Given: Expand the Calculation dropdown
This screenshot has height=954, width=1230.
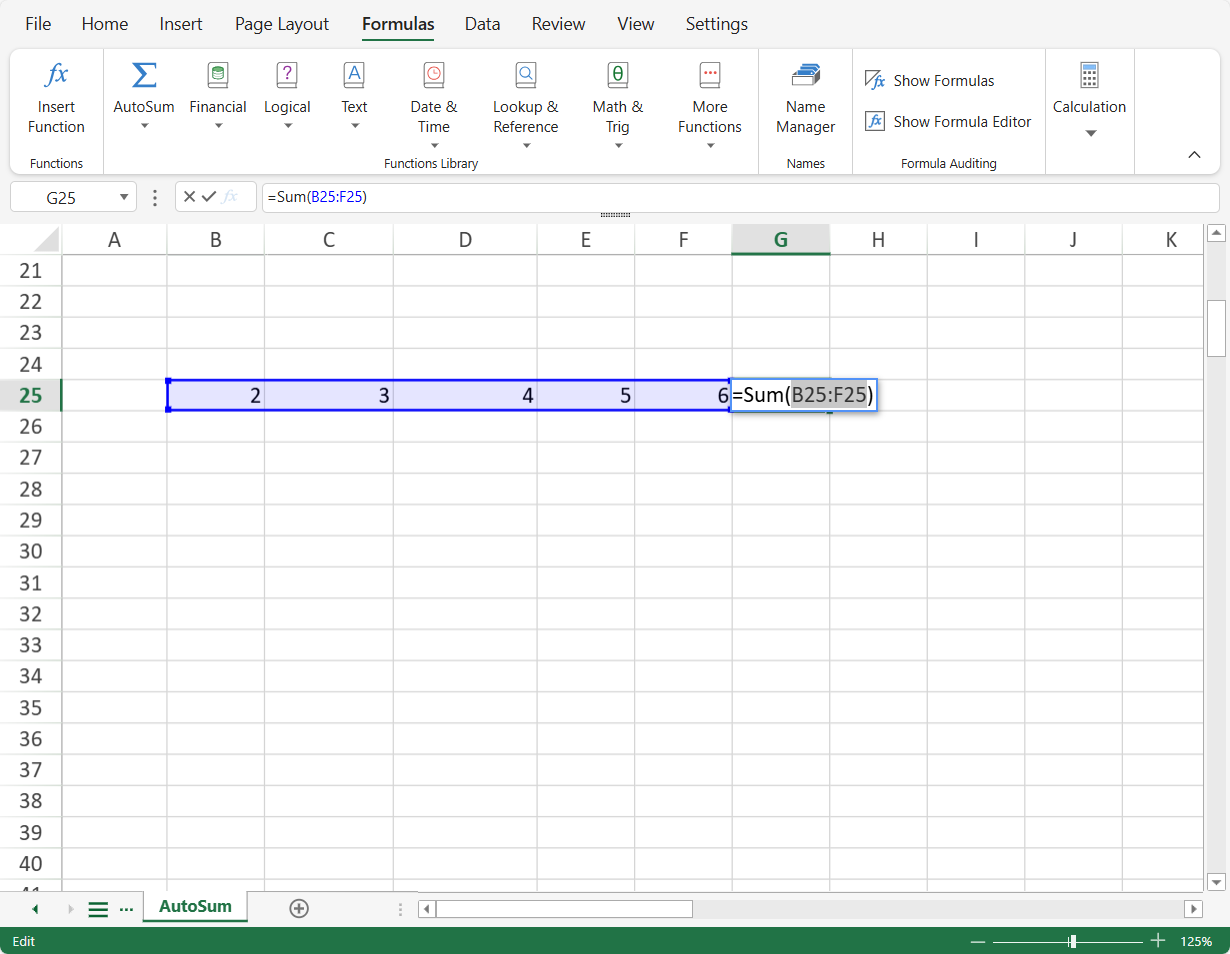Looking at the screenshot, I should (1090, 133).
